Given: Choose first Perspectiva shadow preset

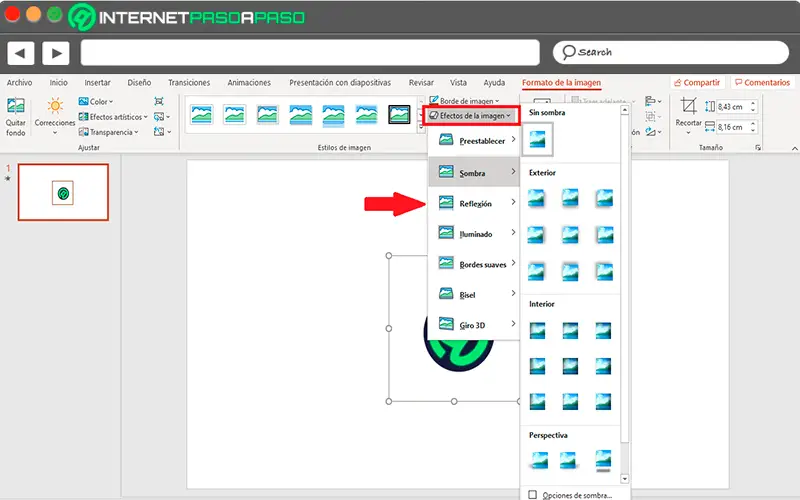Looking at the screenshot, I should pos(539,460).
